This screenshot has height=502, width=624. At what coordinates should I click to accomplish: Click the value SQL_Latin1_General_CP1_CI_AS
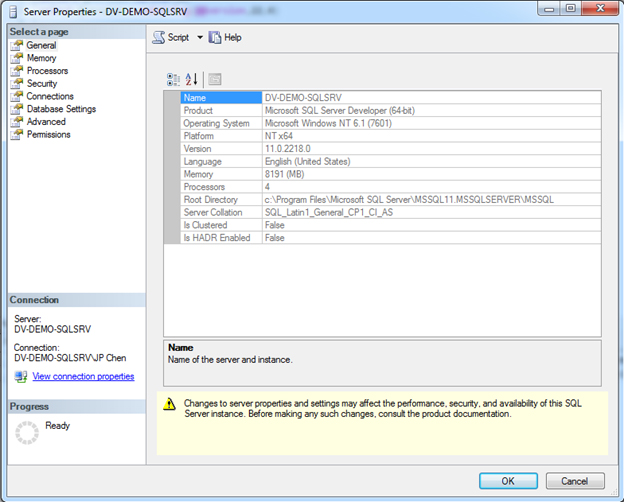point(329,213)
